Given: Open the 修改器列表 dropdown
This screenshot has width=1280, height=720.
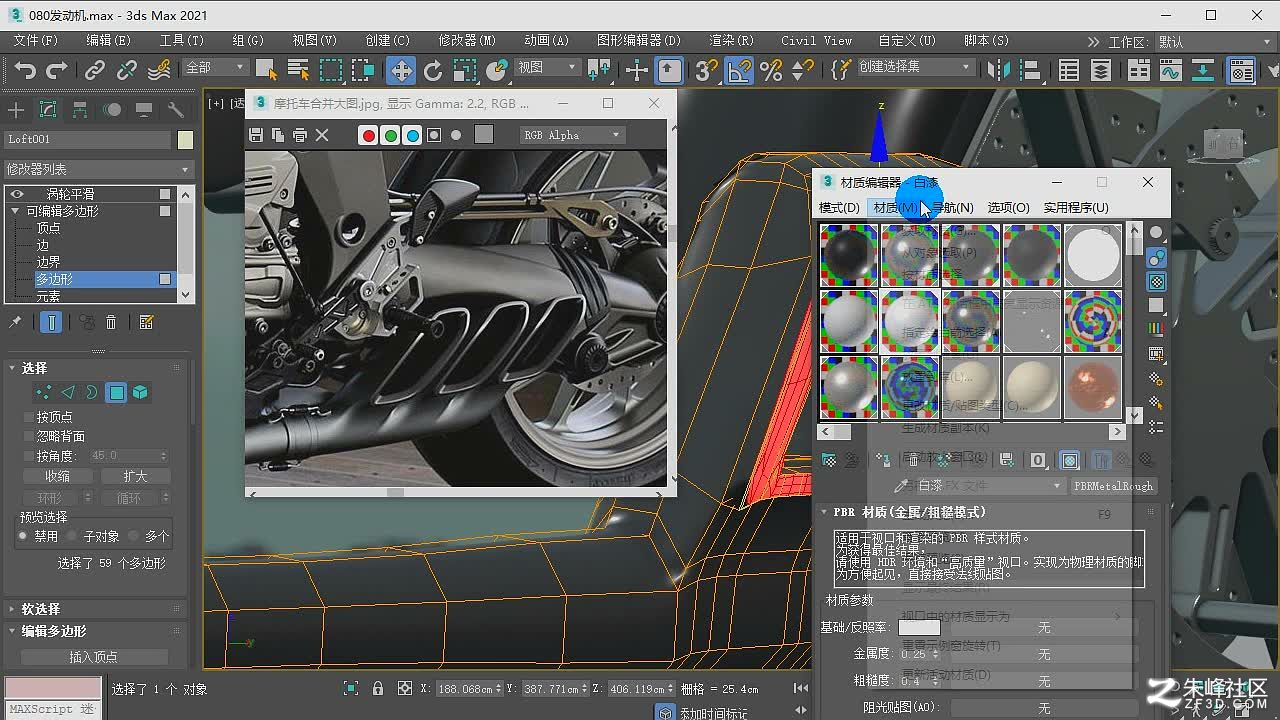Looking at the screenshot, I should (x=97, y=169).
